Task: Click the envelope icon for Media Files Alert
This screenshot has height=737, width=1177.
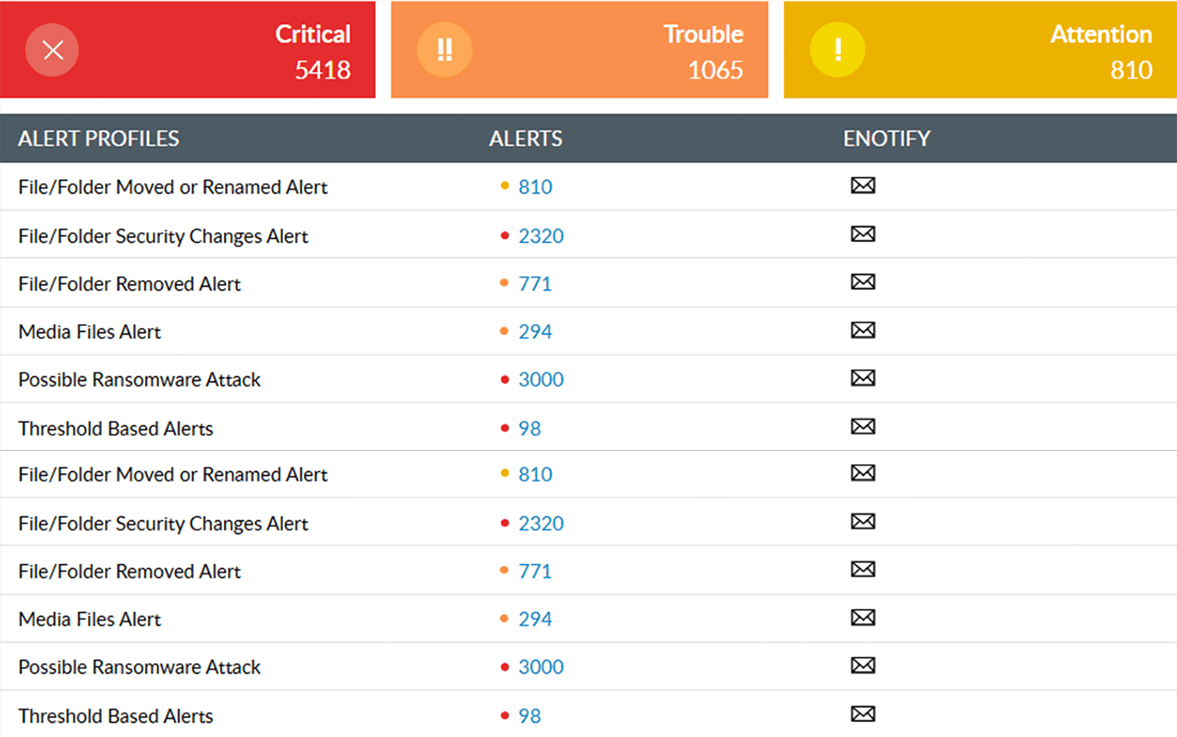Action: [862, 330]
